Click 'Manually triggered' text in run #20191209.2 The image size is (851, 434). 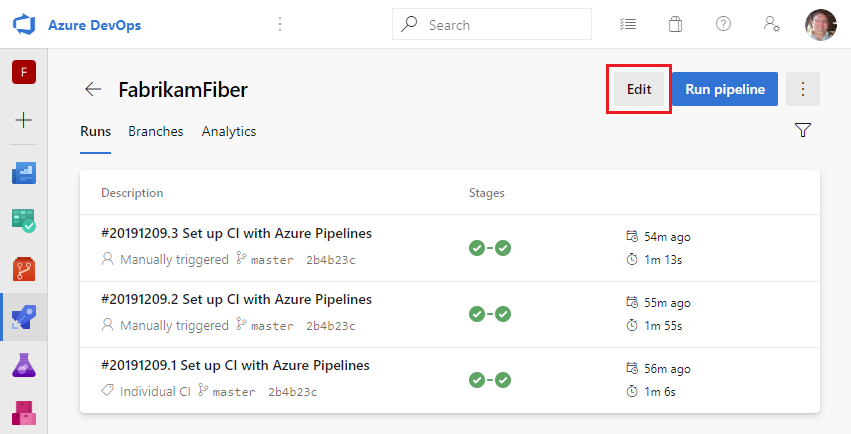(x=174, y=326)
